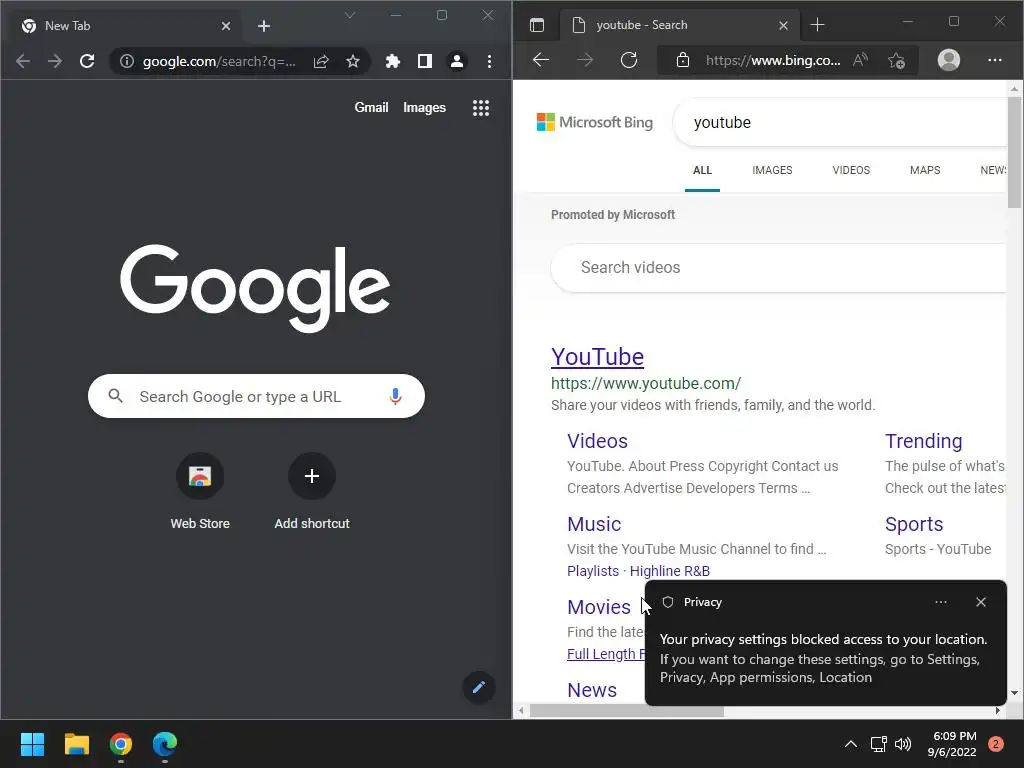Open Chrome Extensions puzzle icon

tap(392, 61)
